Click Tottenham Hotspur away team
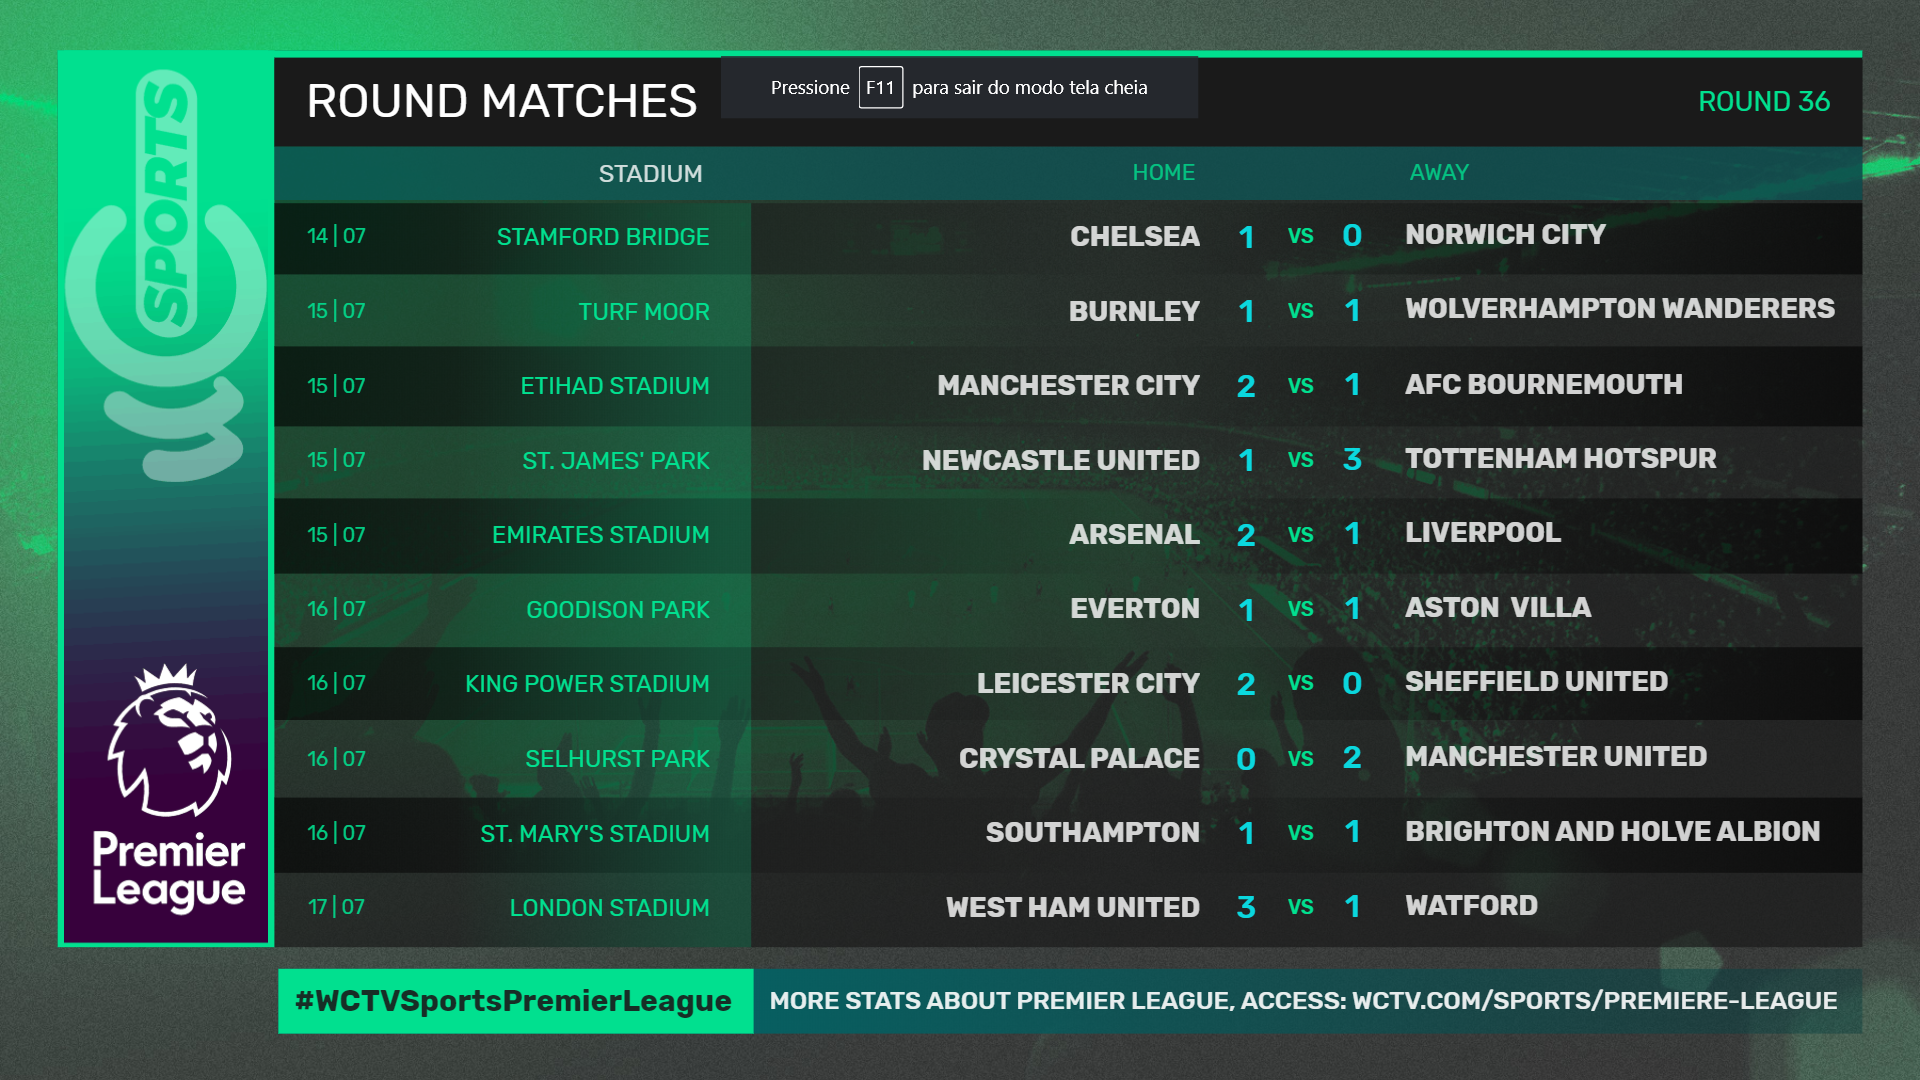This screenshot has width=1920, height=1080. coord(1560,459)
